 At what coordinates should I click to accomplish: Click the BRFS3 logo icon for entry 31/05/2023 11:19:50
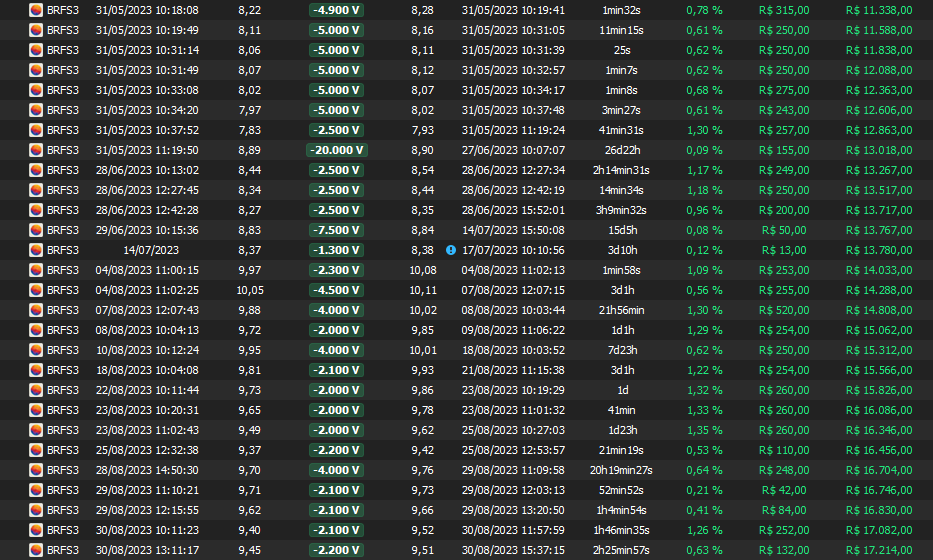click(36, 150)
